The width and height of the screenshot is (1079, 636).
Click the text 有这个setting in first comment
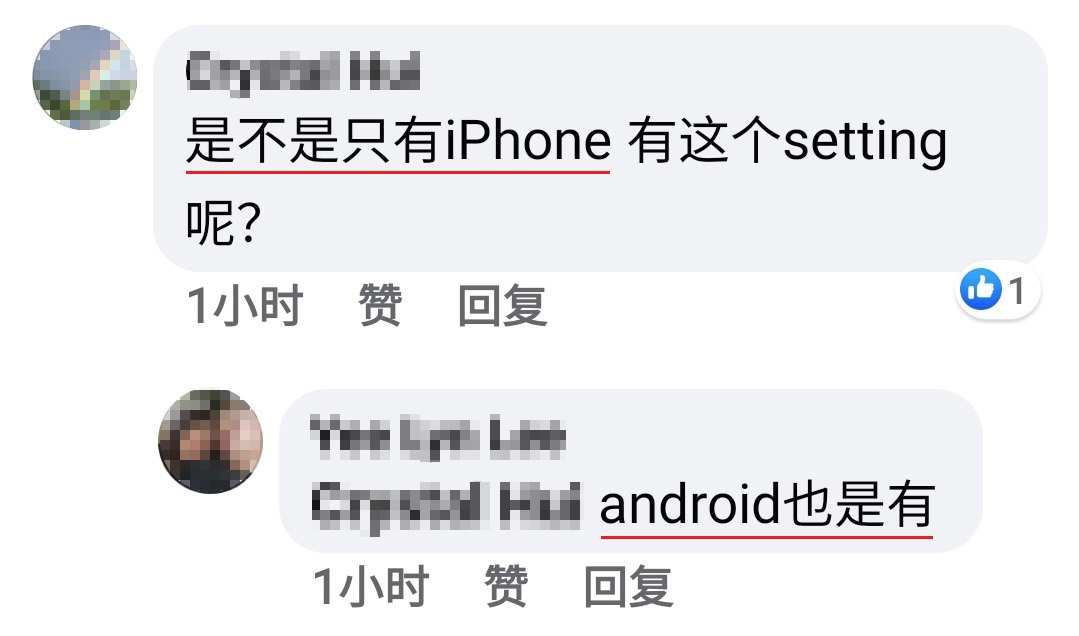point(787,141)
